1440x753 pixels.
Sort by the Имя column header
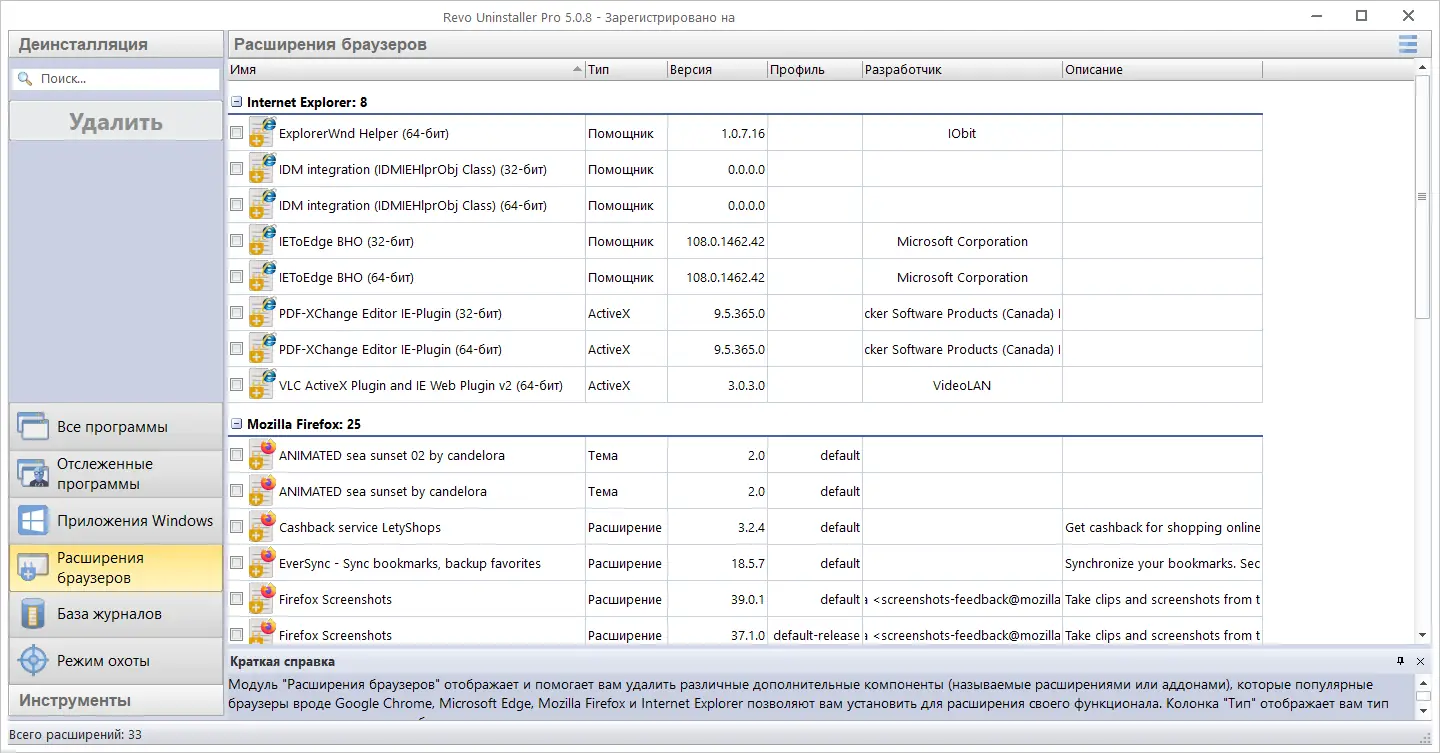pyautogui.click(x=406, y=70)
